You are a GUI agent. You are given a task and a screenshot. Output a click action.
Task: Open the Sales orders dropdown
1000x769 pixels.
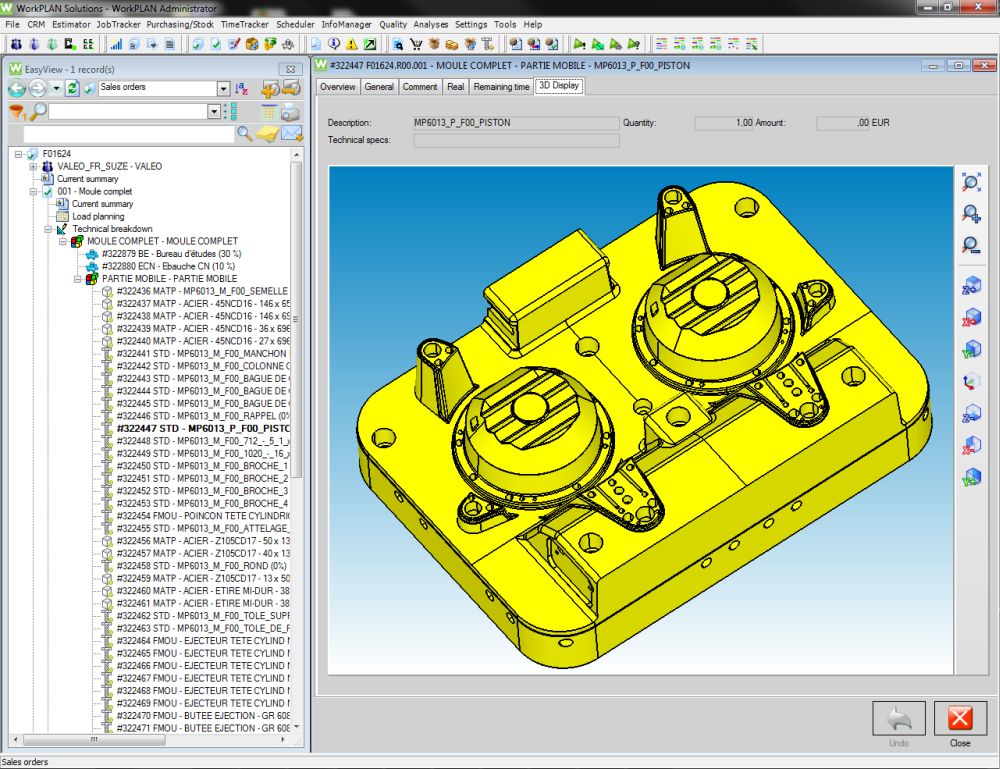pos(223,88)
